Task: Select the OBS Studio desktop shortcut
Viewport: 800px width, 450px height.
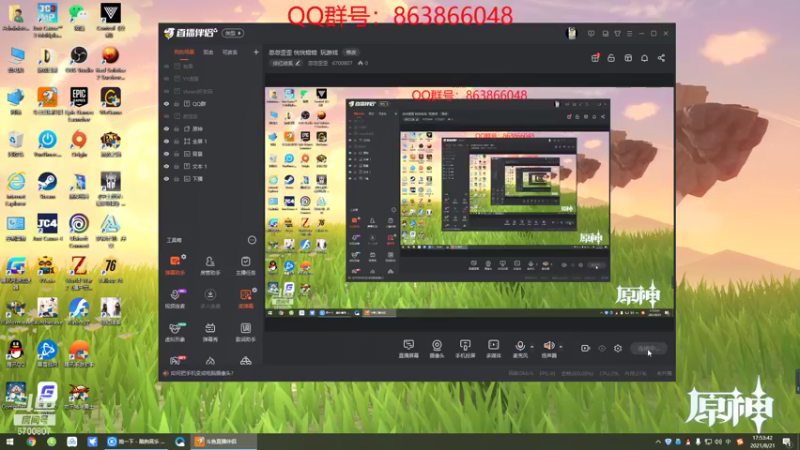Action: point(79,59)
